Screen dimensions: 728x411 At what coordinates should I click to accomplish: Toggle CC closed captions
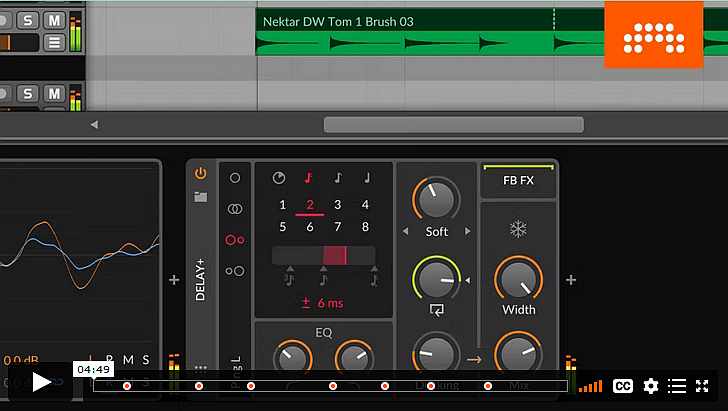pos(623,386)
